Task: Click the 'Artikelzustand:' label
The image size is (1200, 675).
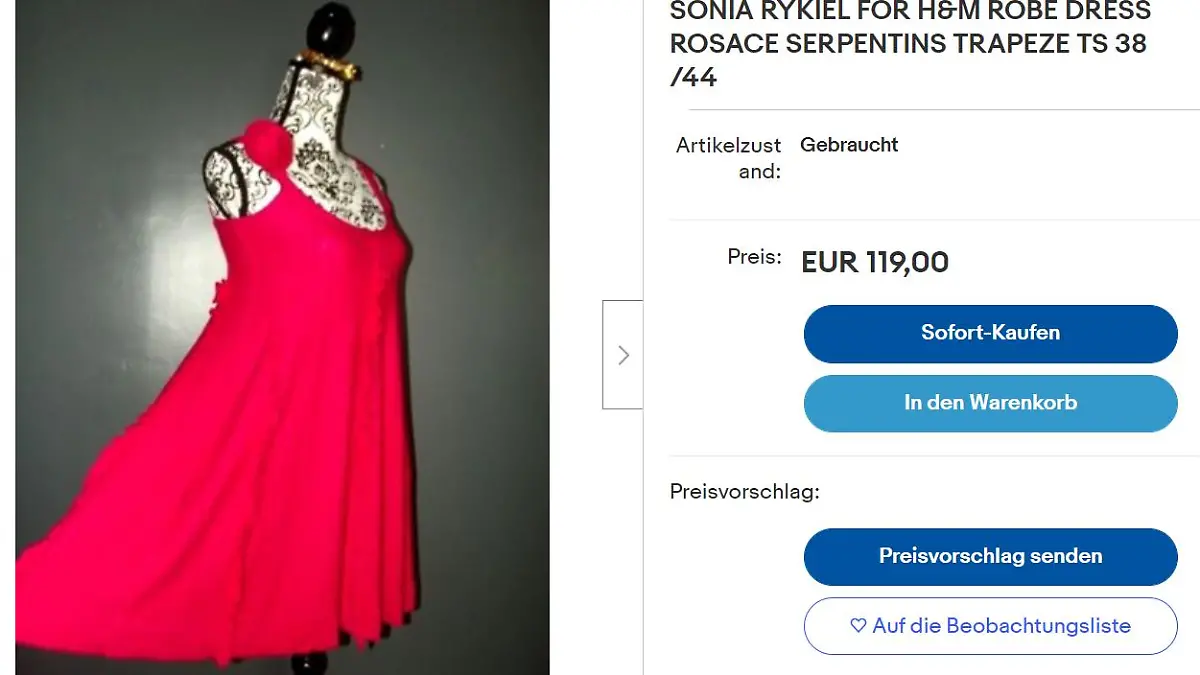Action: coord(728,158)
